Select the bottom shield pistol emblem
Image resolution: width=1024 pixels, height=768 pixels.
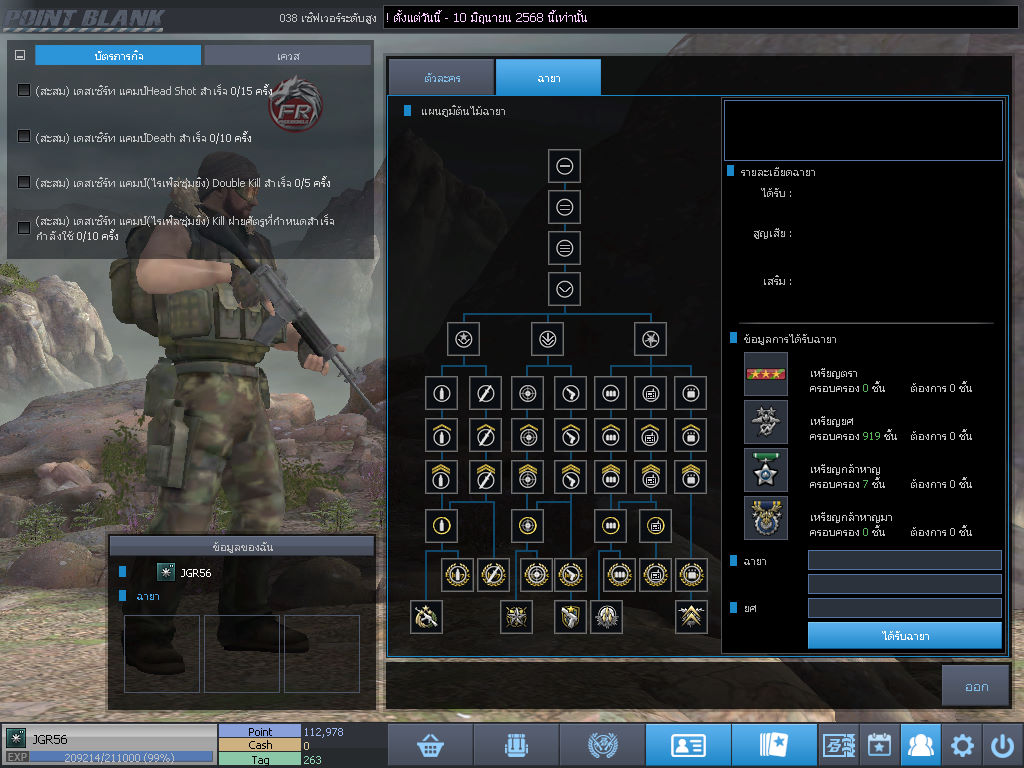(x=569, y=617)
